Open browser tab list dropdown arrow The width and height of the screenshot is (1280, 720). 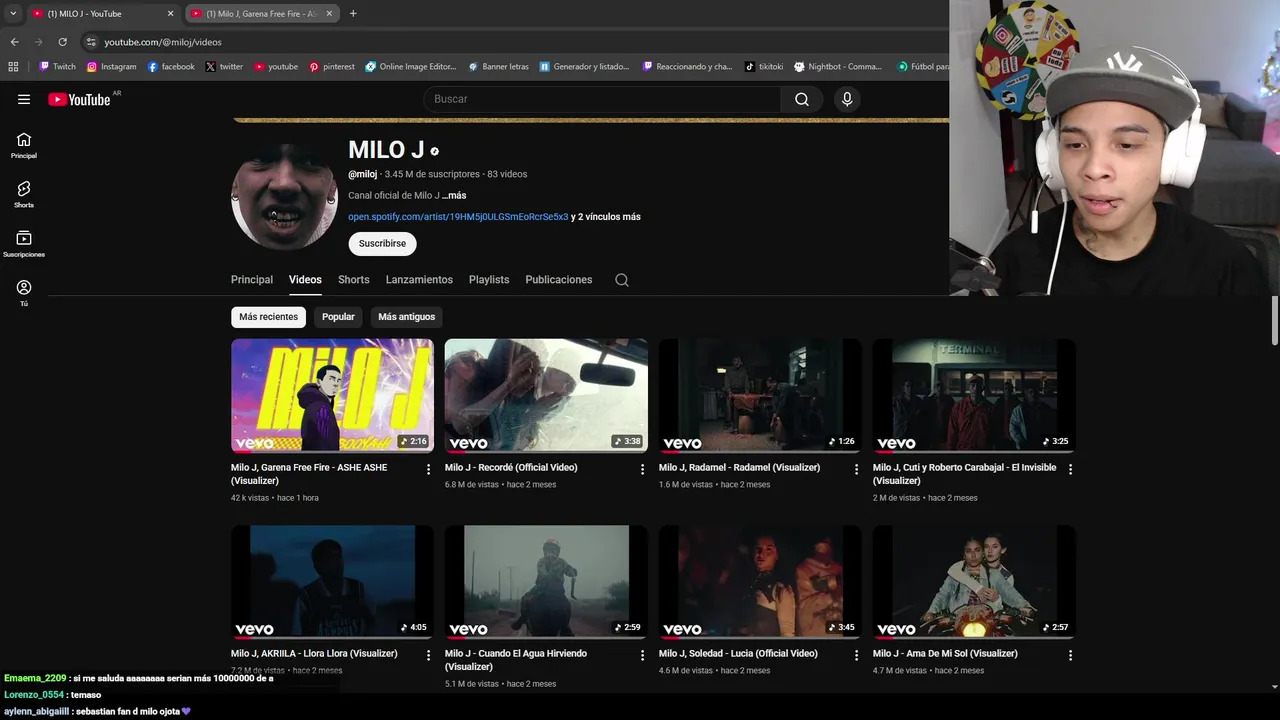pos(13,14)
